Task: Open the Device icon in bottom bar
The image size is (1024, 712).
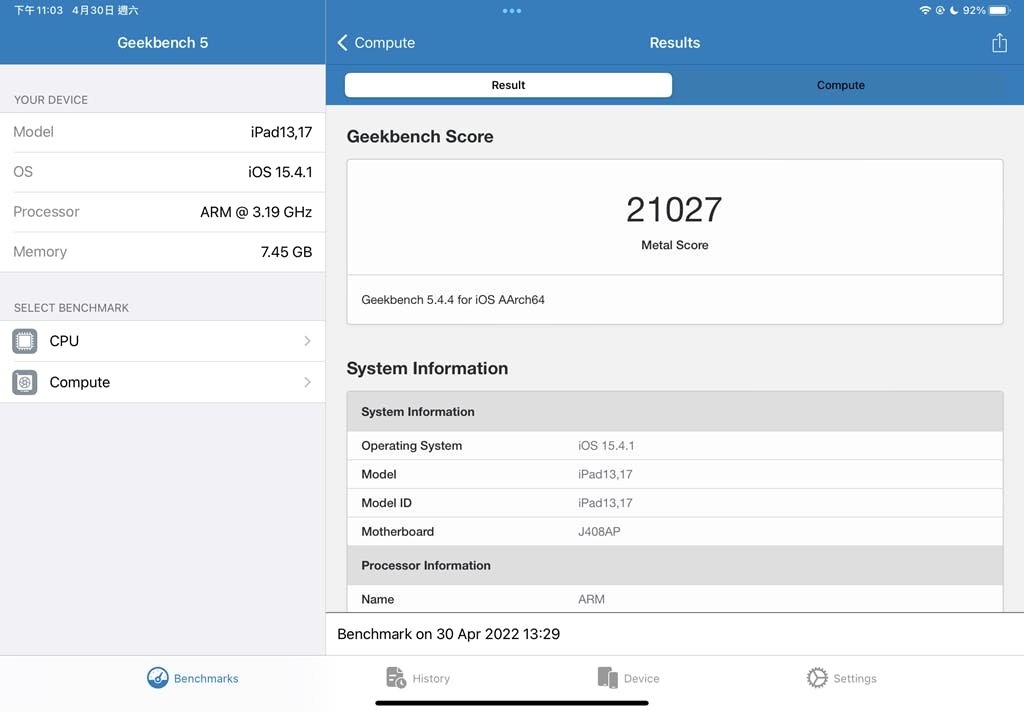Action: [x=607, y=678]
